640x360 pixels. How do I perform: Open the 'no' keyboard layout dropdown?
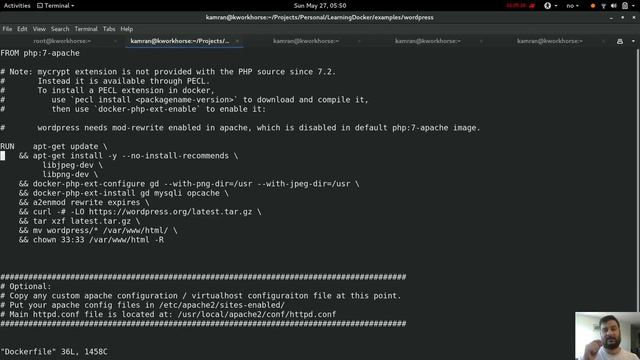pyautogui.click(x=572, y=6)
